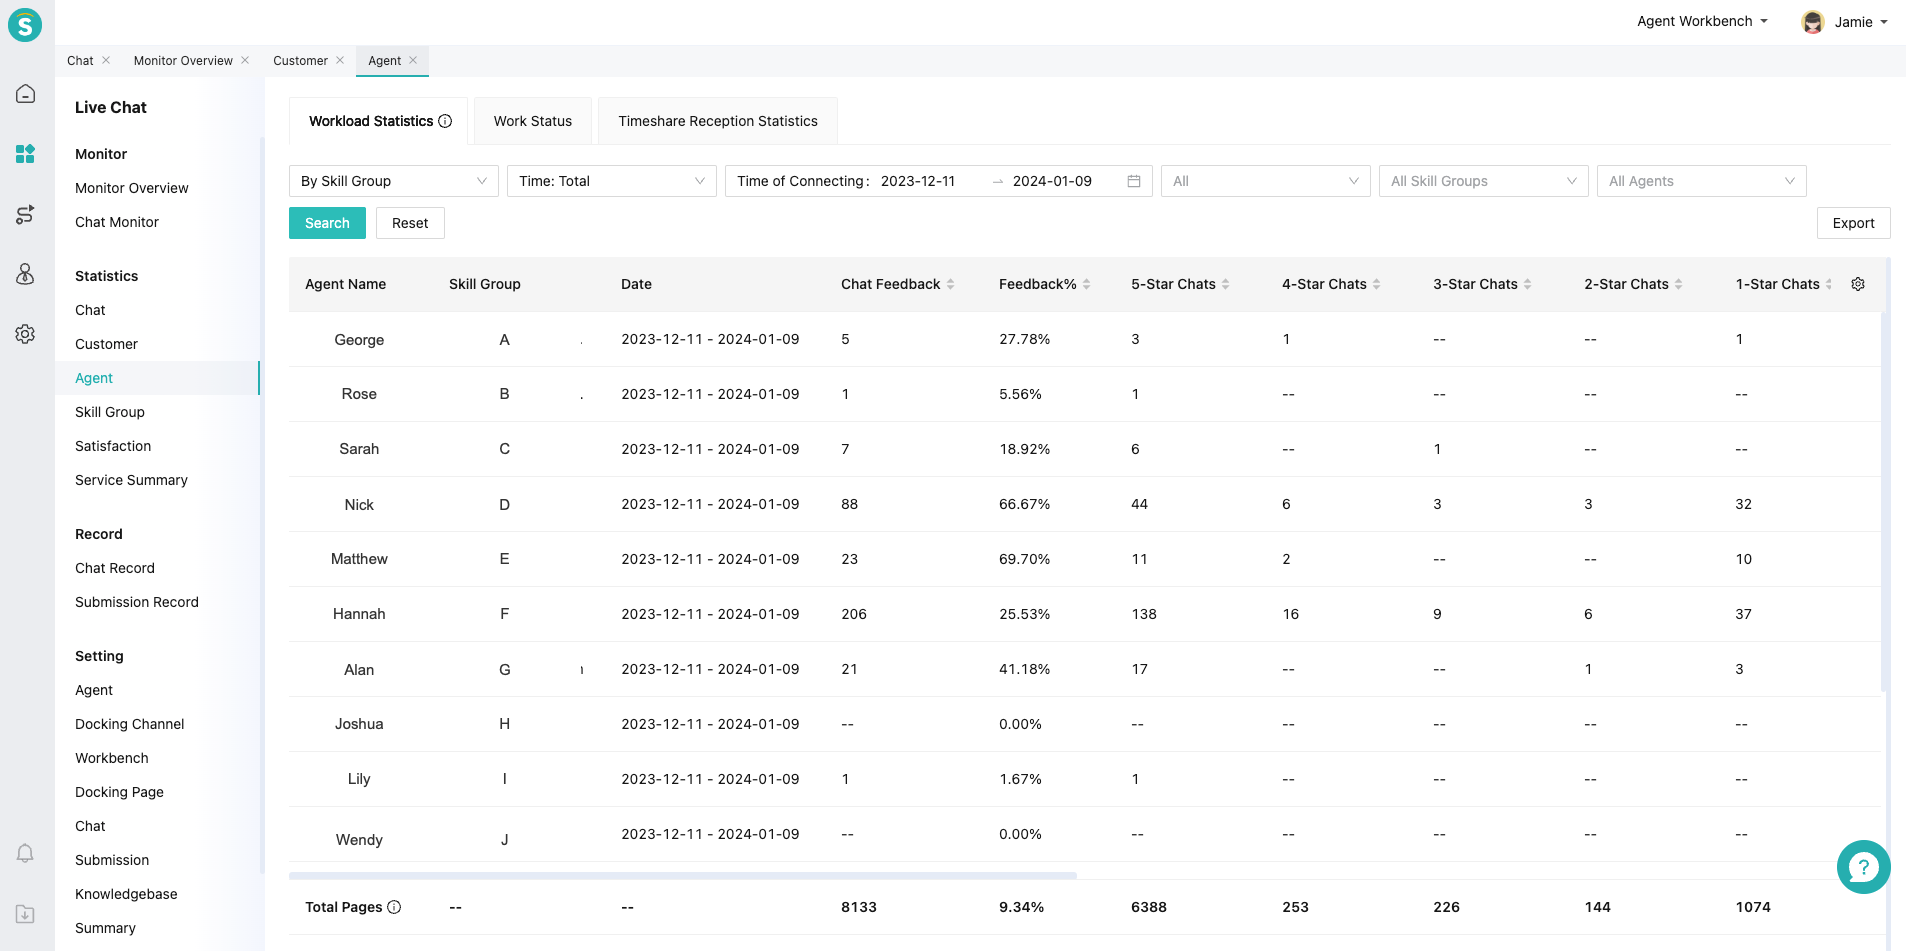This screenshot has width=1906, height=951.
Task: Expand the Jamie account menu
Action: [x=1860, y=22]
